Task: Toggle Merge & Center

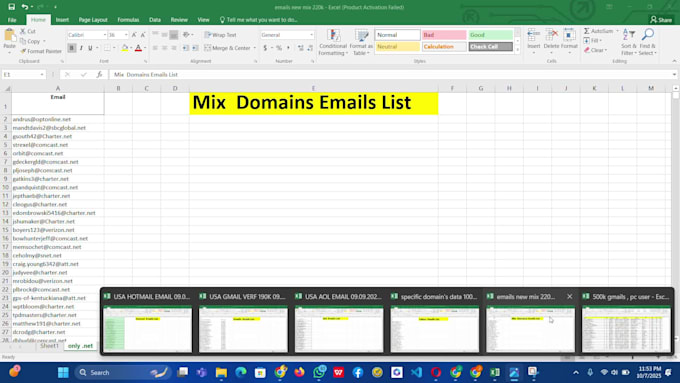Action: click(x=227, y=48)
